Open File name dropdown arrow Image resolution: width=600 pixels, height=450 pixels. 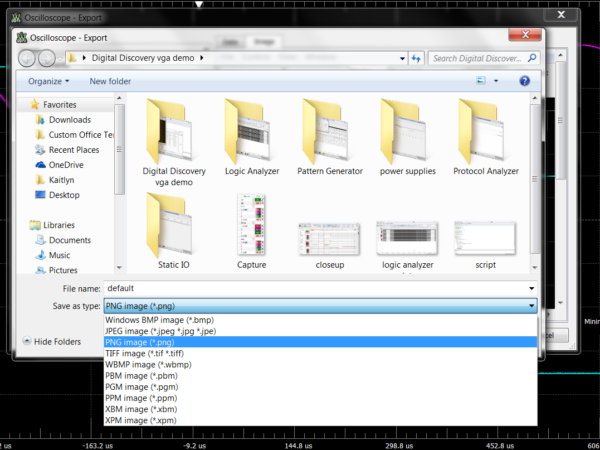[532, 289]
